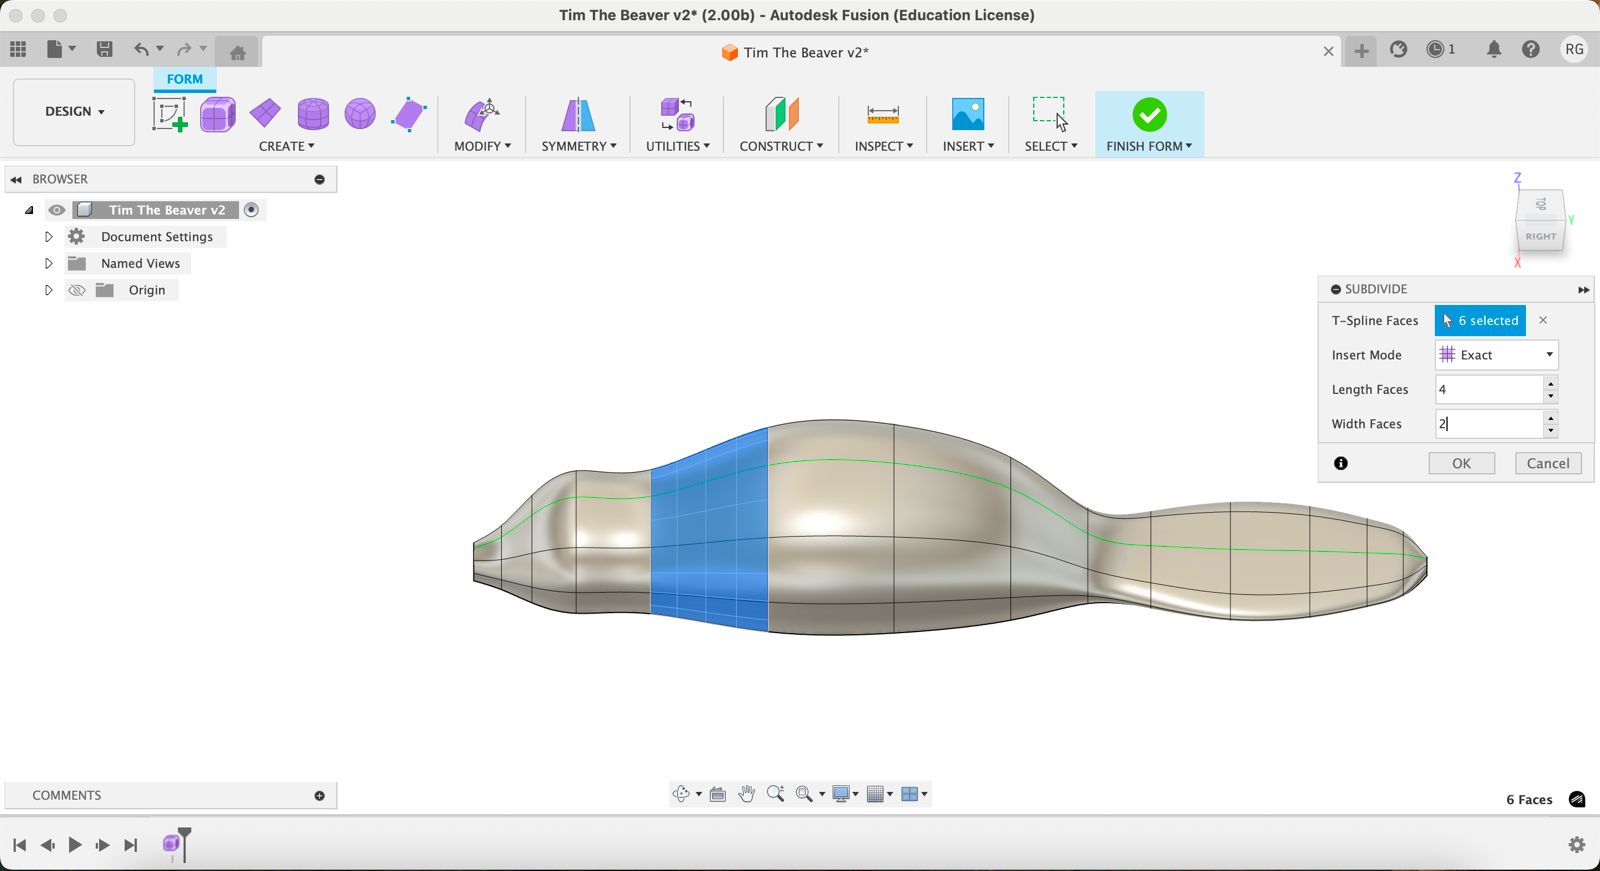The height and width of the screenshot is (871, 1600).
Task: Open the Insert Mode dropdown
Action: [1496, 355]
